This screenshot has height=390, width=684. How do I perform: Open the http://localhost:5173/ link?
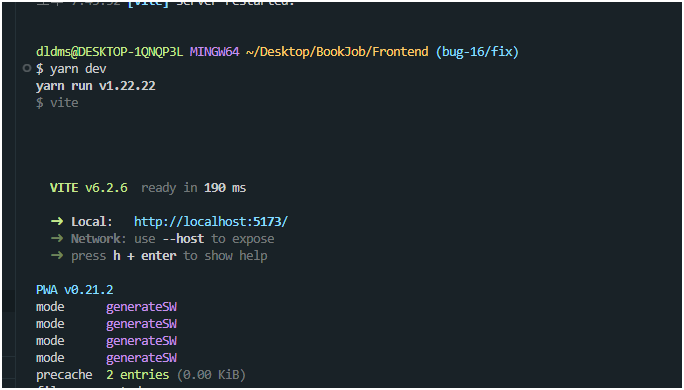tap(211, 222)
